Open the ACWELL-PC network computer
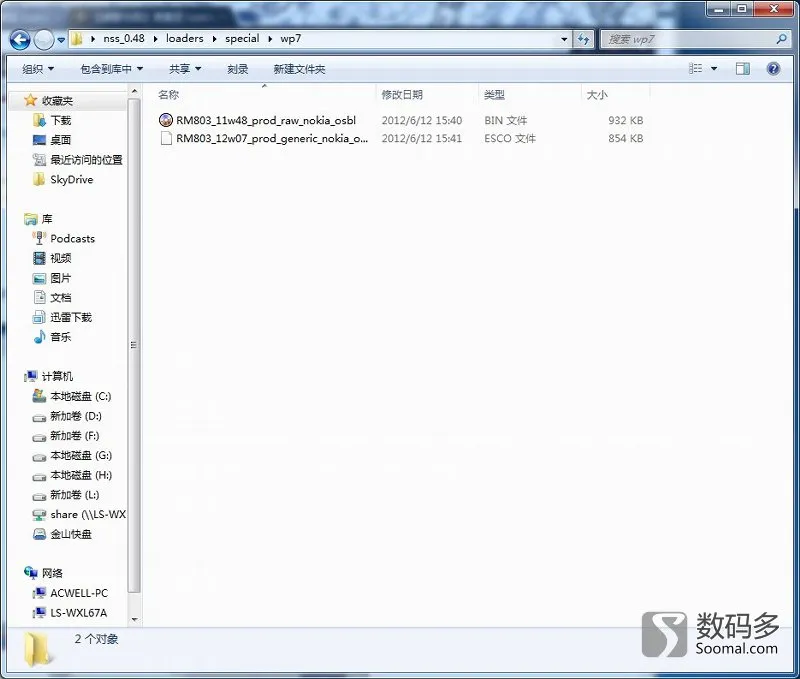 79,593
